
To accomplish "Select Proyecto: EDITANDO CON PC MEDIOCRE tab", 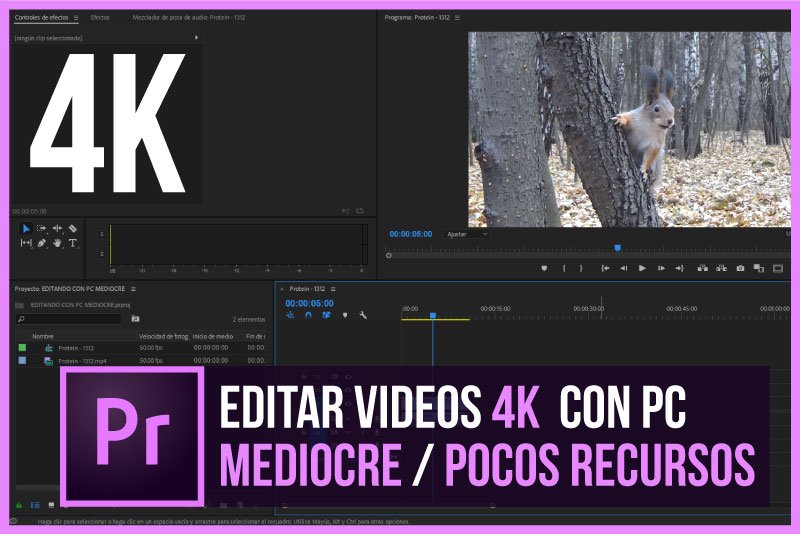I will [x=69, y=289].
